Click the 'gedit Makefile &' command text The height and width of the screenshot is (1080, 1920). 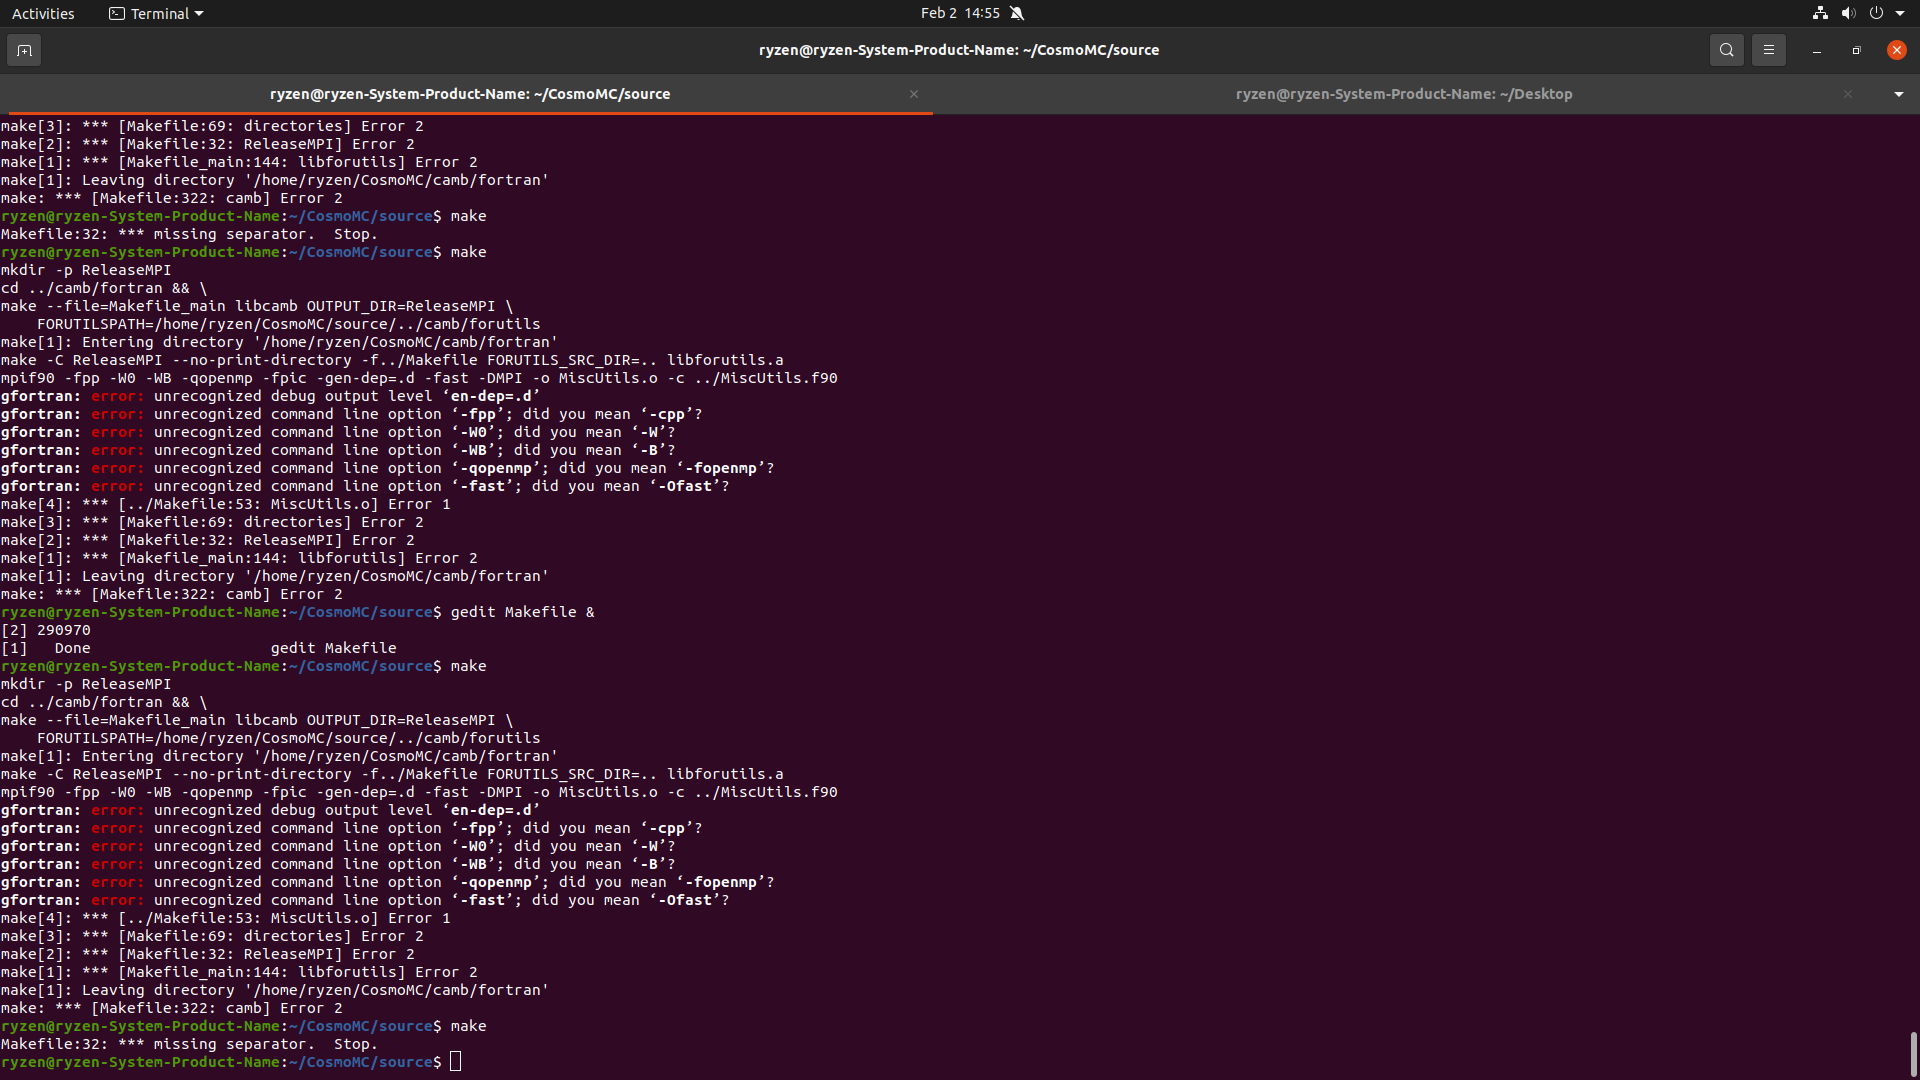pos(522,612)
